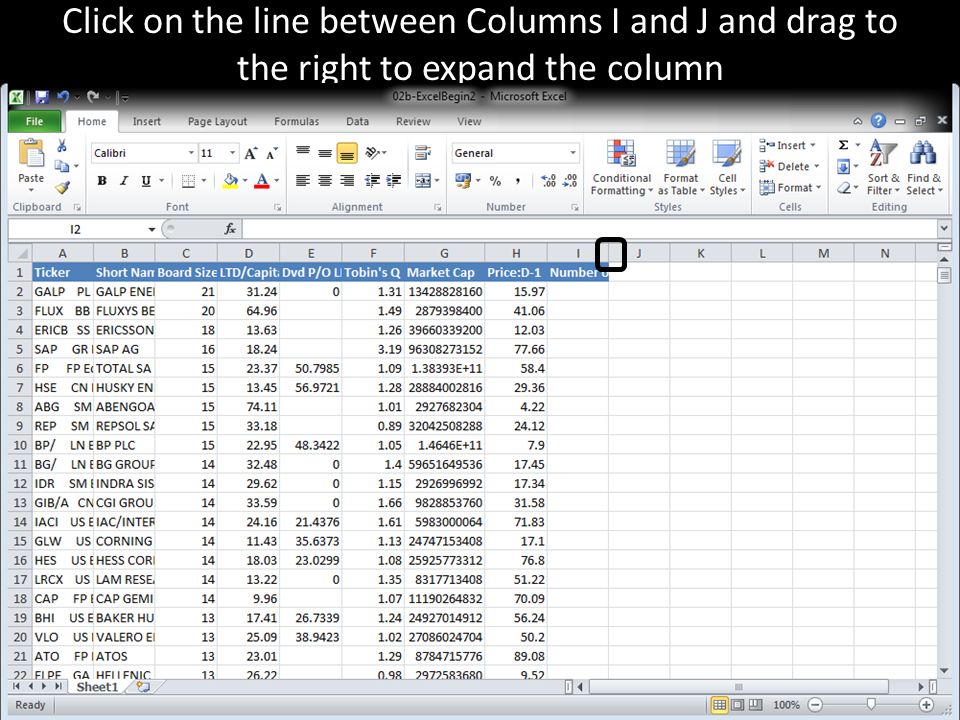Click the Fill down icon
960x720 pixels.
[x=844, y=166]
